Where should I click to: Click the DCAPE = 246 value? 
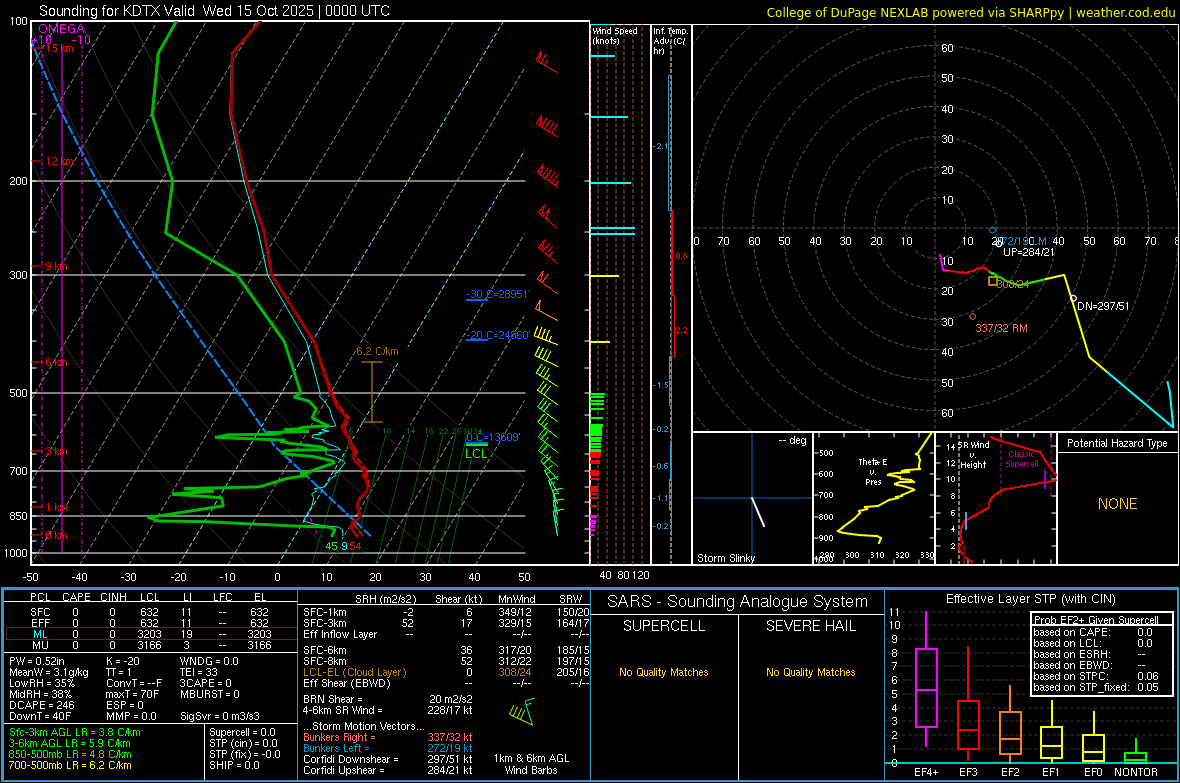[42, 705]
